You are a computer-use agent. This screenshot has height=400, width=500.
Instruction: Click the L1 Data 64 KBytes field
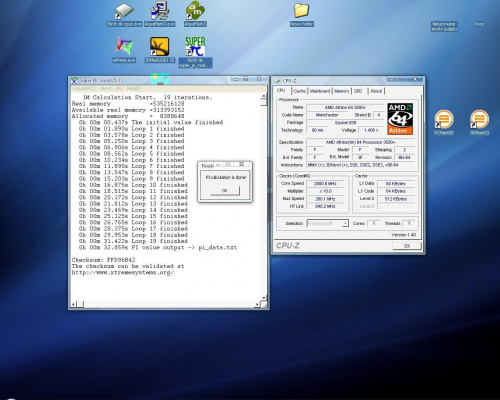click(396, 184)
